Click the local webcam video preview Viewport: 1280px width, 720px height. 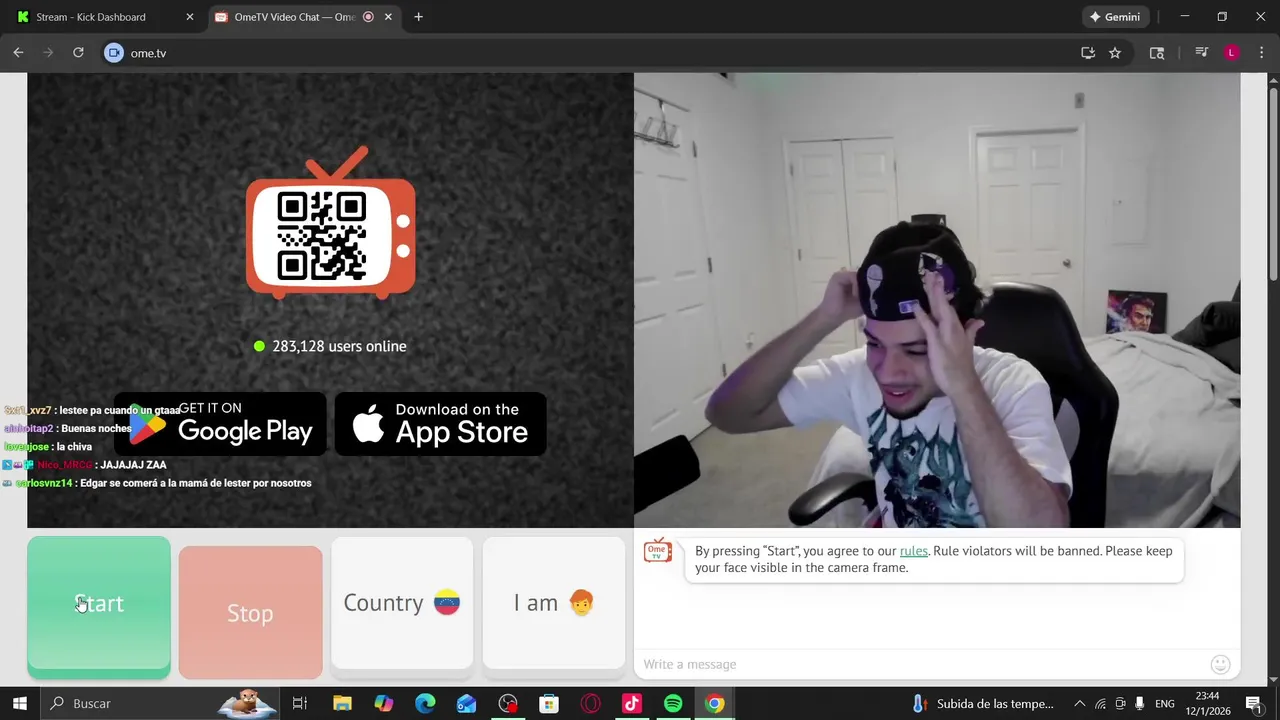coord(937,300)
